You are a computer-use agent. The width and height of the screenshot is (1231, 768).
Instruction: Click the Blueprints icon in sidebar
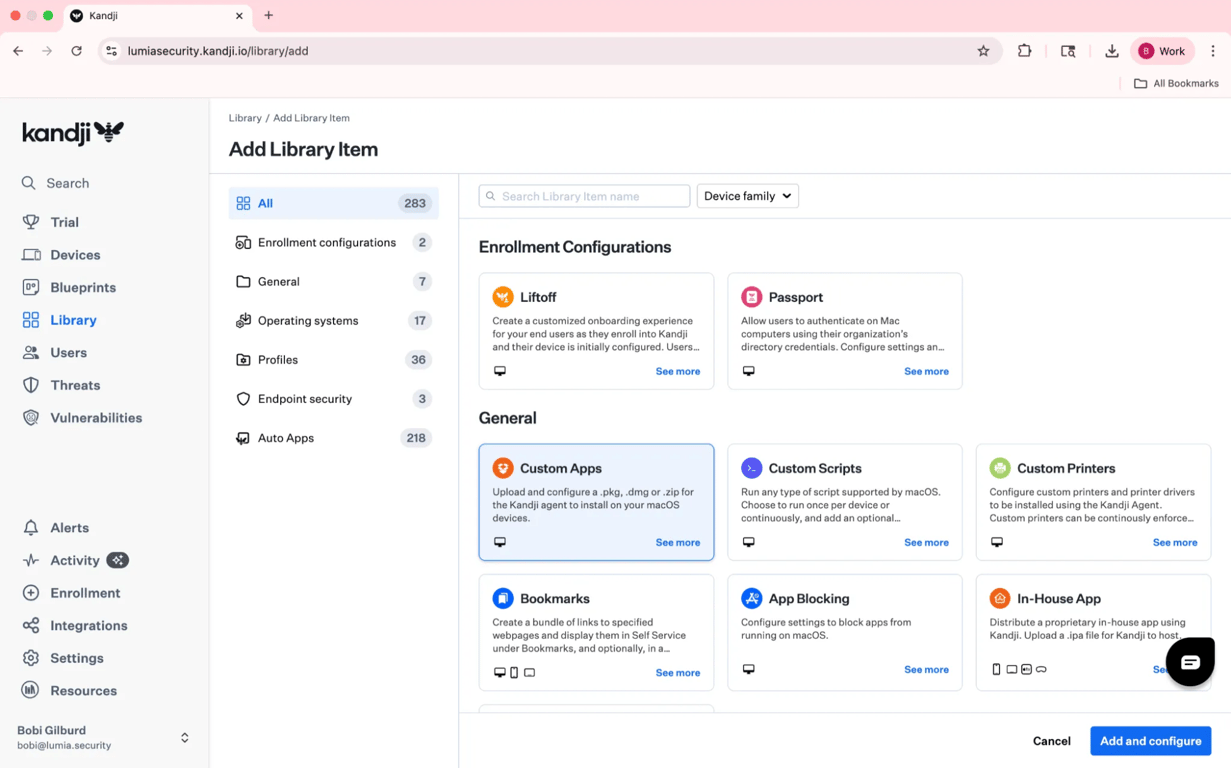(31, 287)
